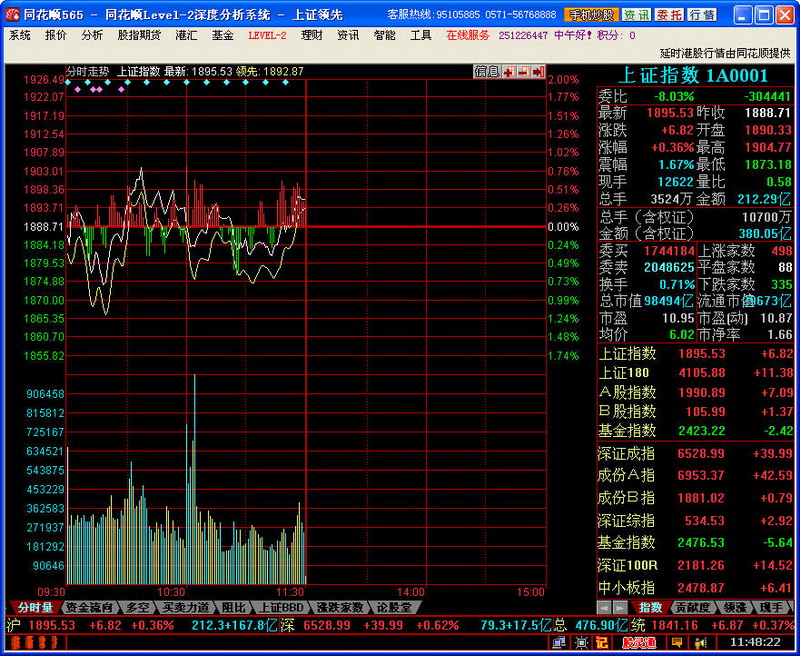Image resolution: width=800 pixels, height=656 pixels.
Task: Open the 系统 menu
Action: 20,35
